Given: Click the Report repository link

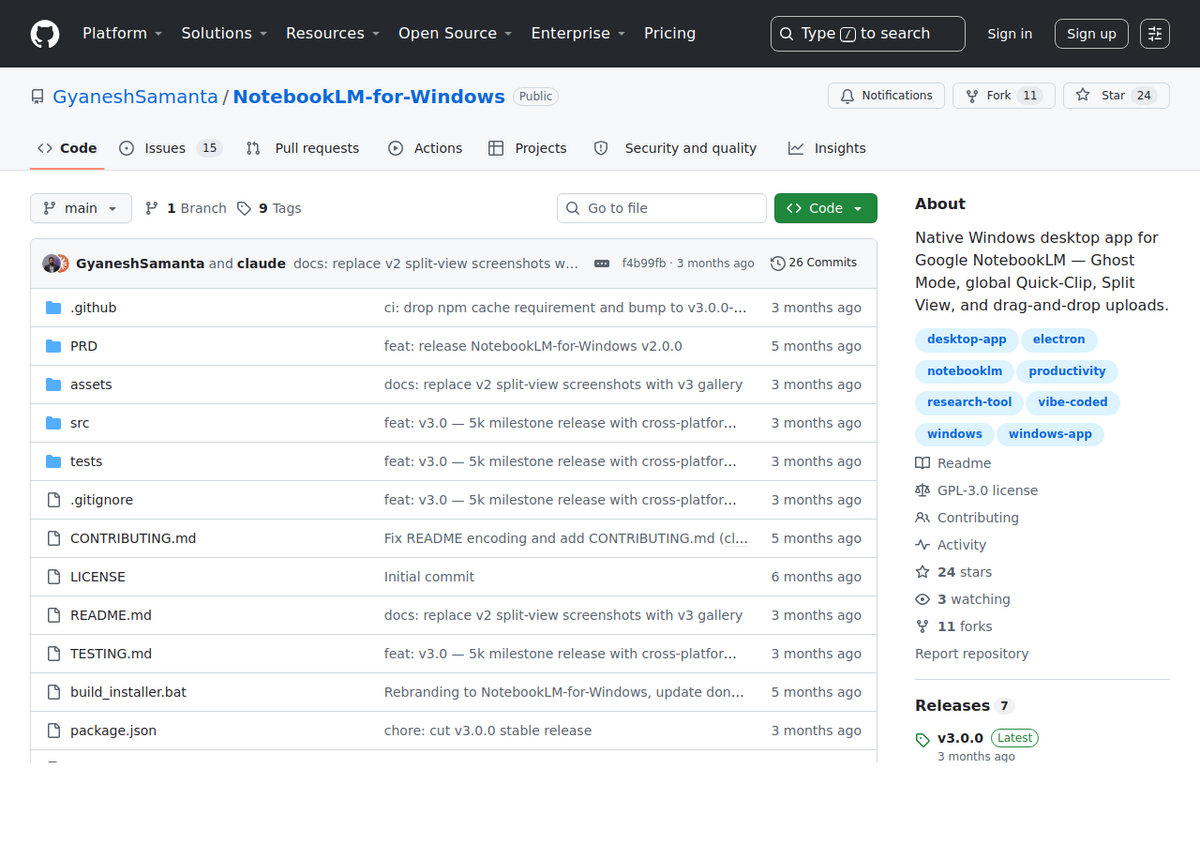Looking at the screenshot, I should [972, 654].
